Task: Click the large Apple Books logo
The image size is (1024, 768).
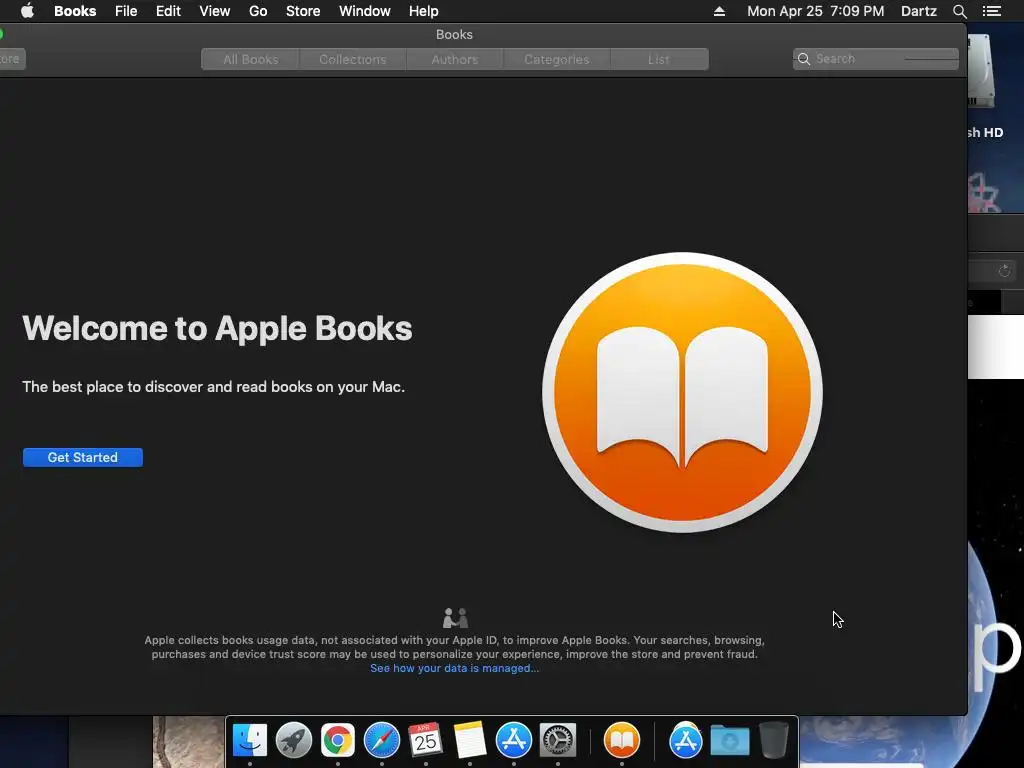Action: (x=682, y=392)
